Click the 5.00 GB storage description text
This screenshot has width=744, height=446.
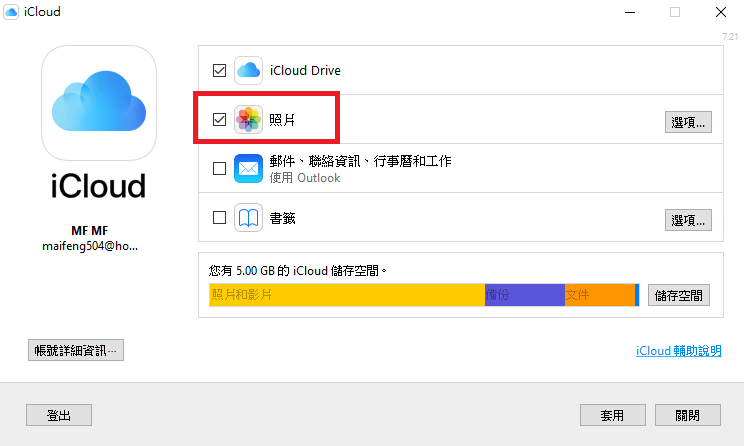click(x=298, y=271)
